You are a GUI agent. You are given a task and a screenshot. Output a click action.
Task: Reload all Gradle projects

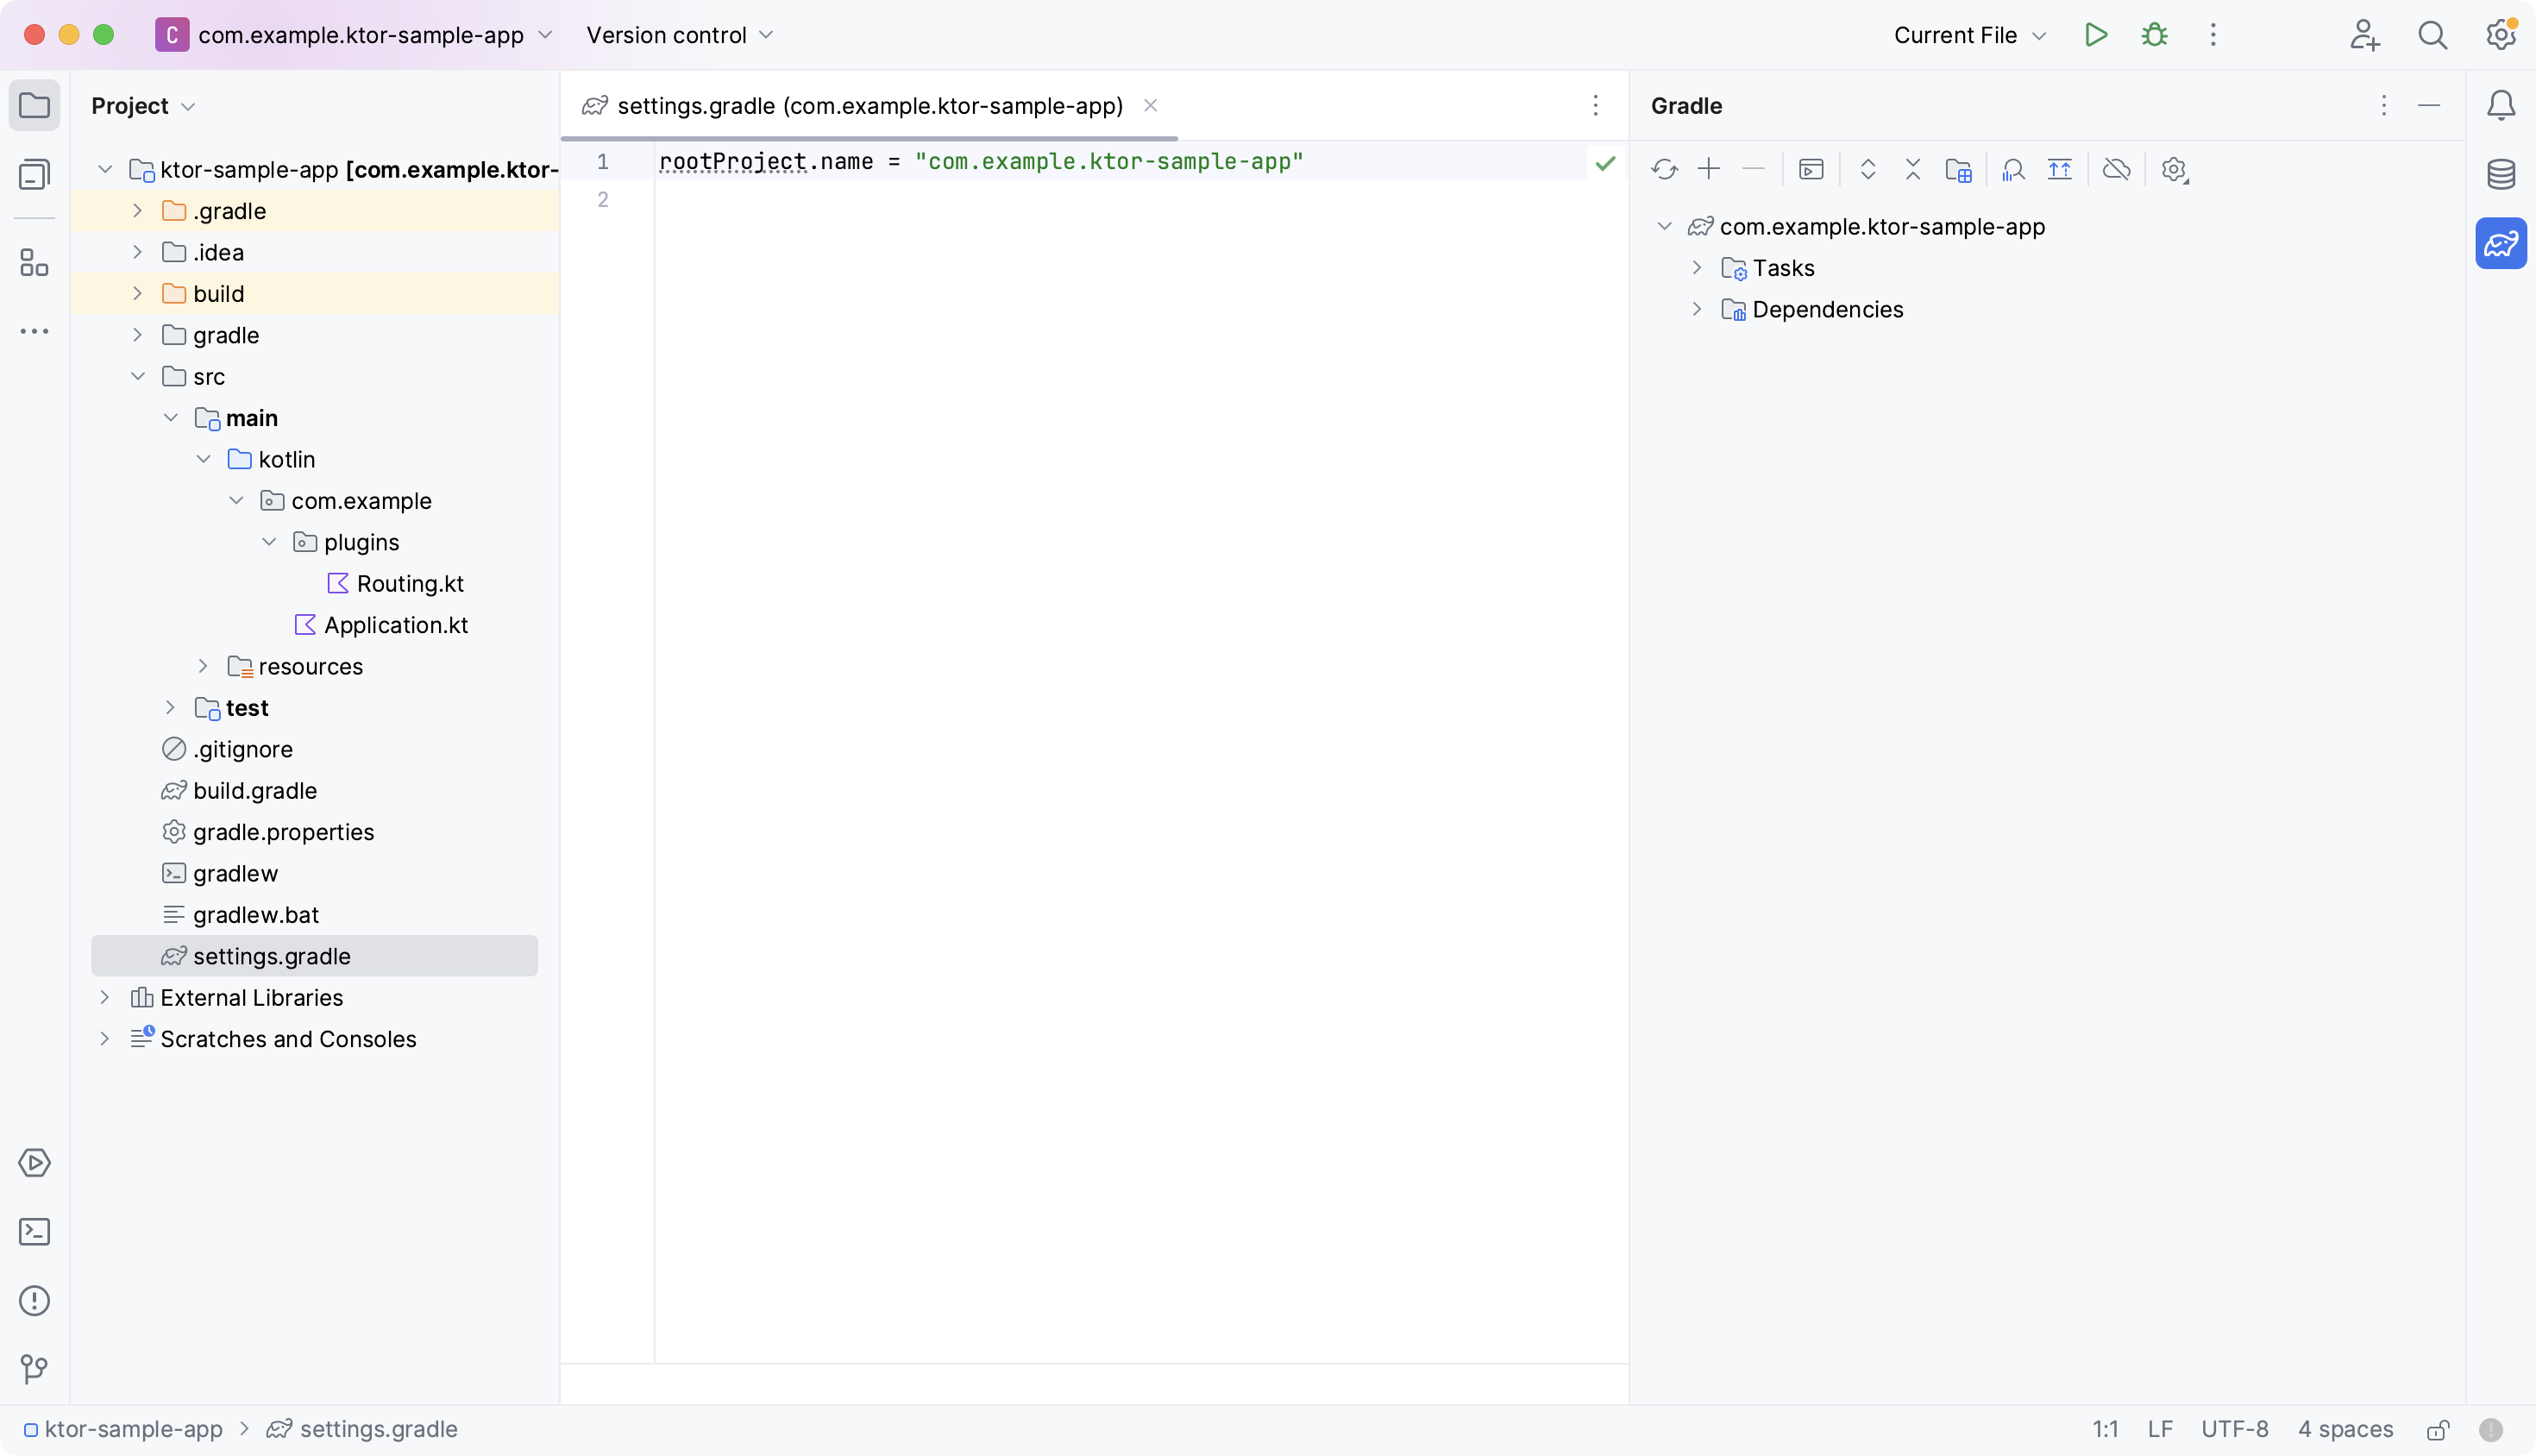(x=1664, y=169)
